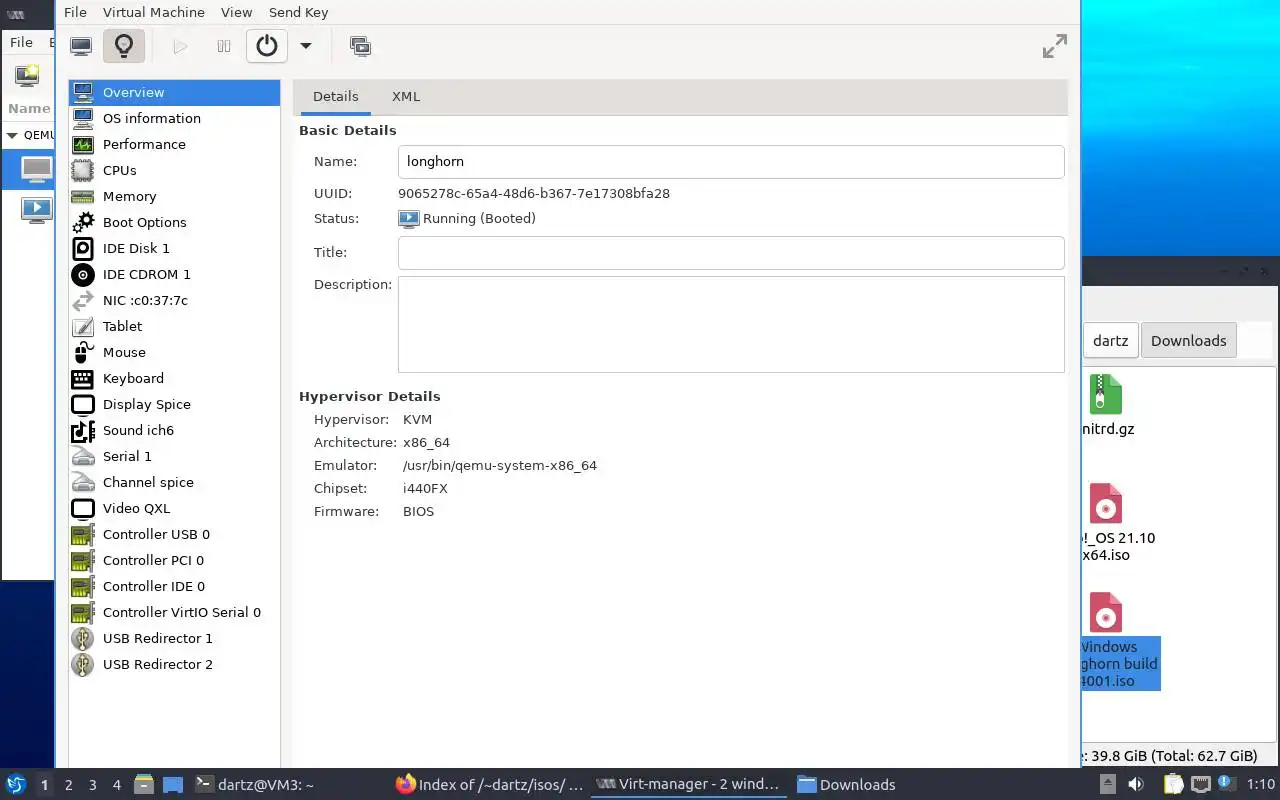Viewport: 1280px width, 800px height.
Task: Select the CPUs hardware entry
Action: [x=174, y=170]
